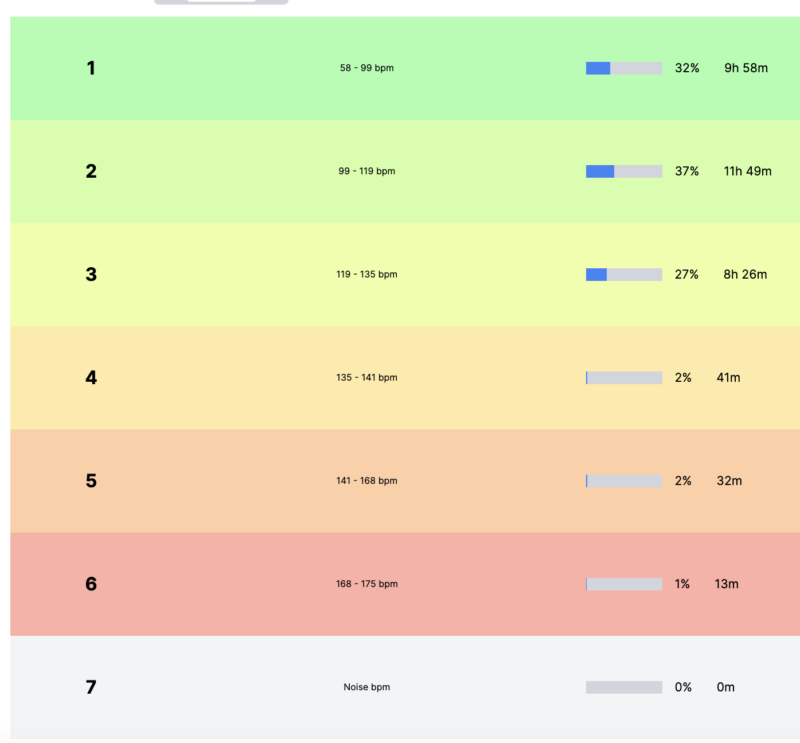Click the 37% percentage value
The image size is (800, 743).
[686, 171]
